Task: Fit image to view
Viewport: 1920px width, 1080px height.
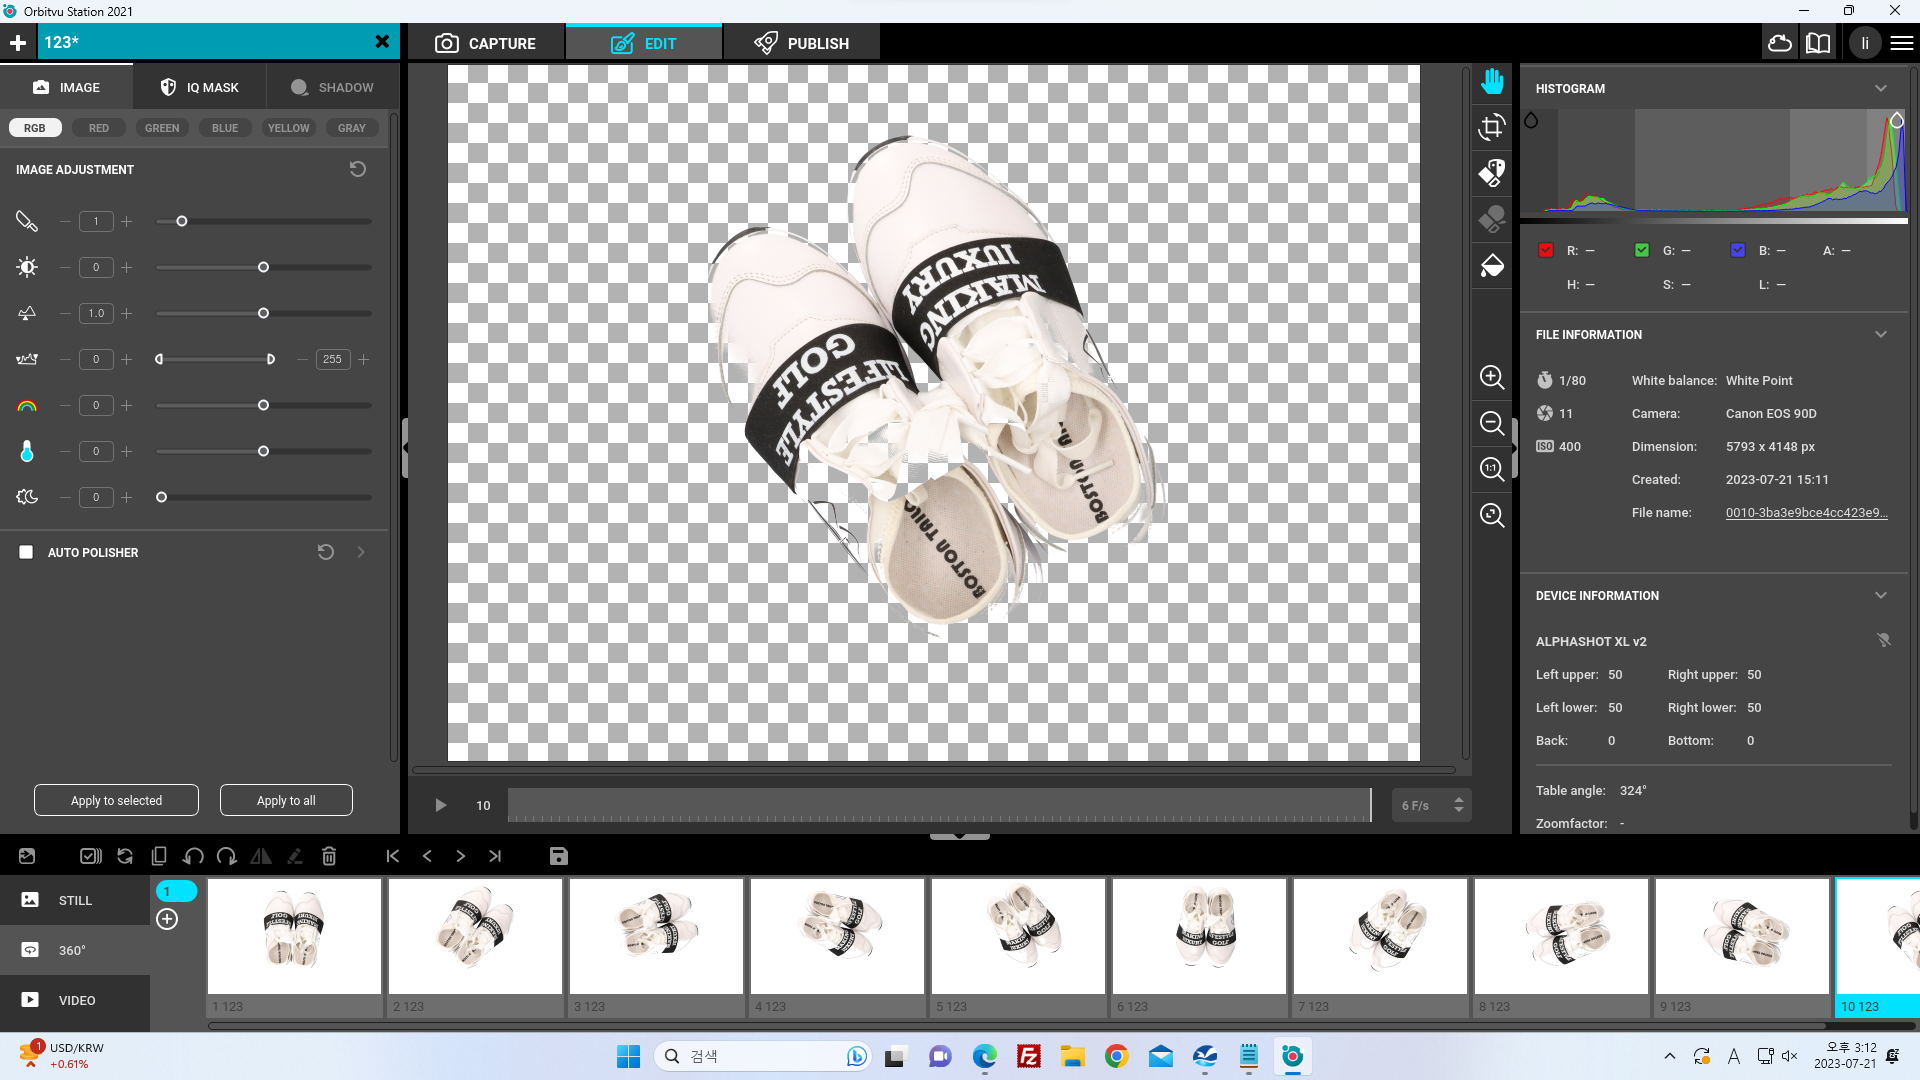Action: click(x=1492, y=515)
